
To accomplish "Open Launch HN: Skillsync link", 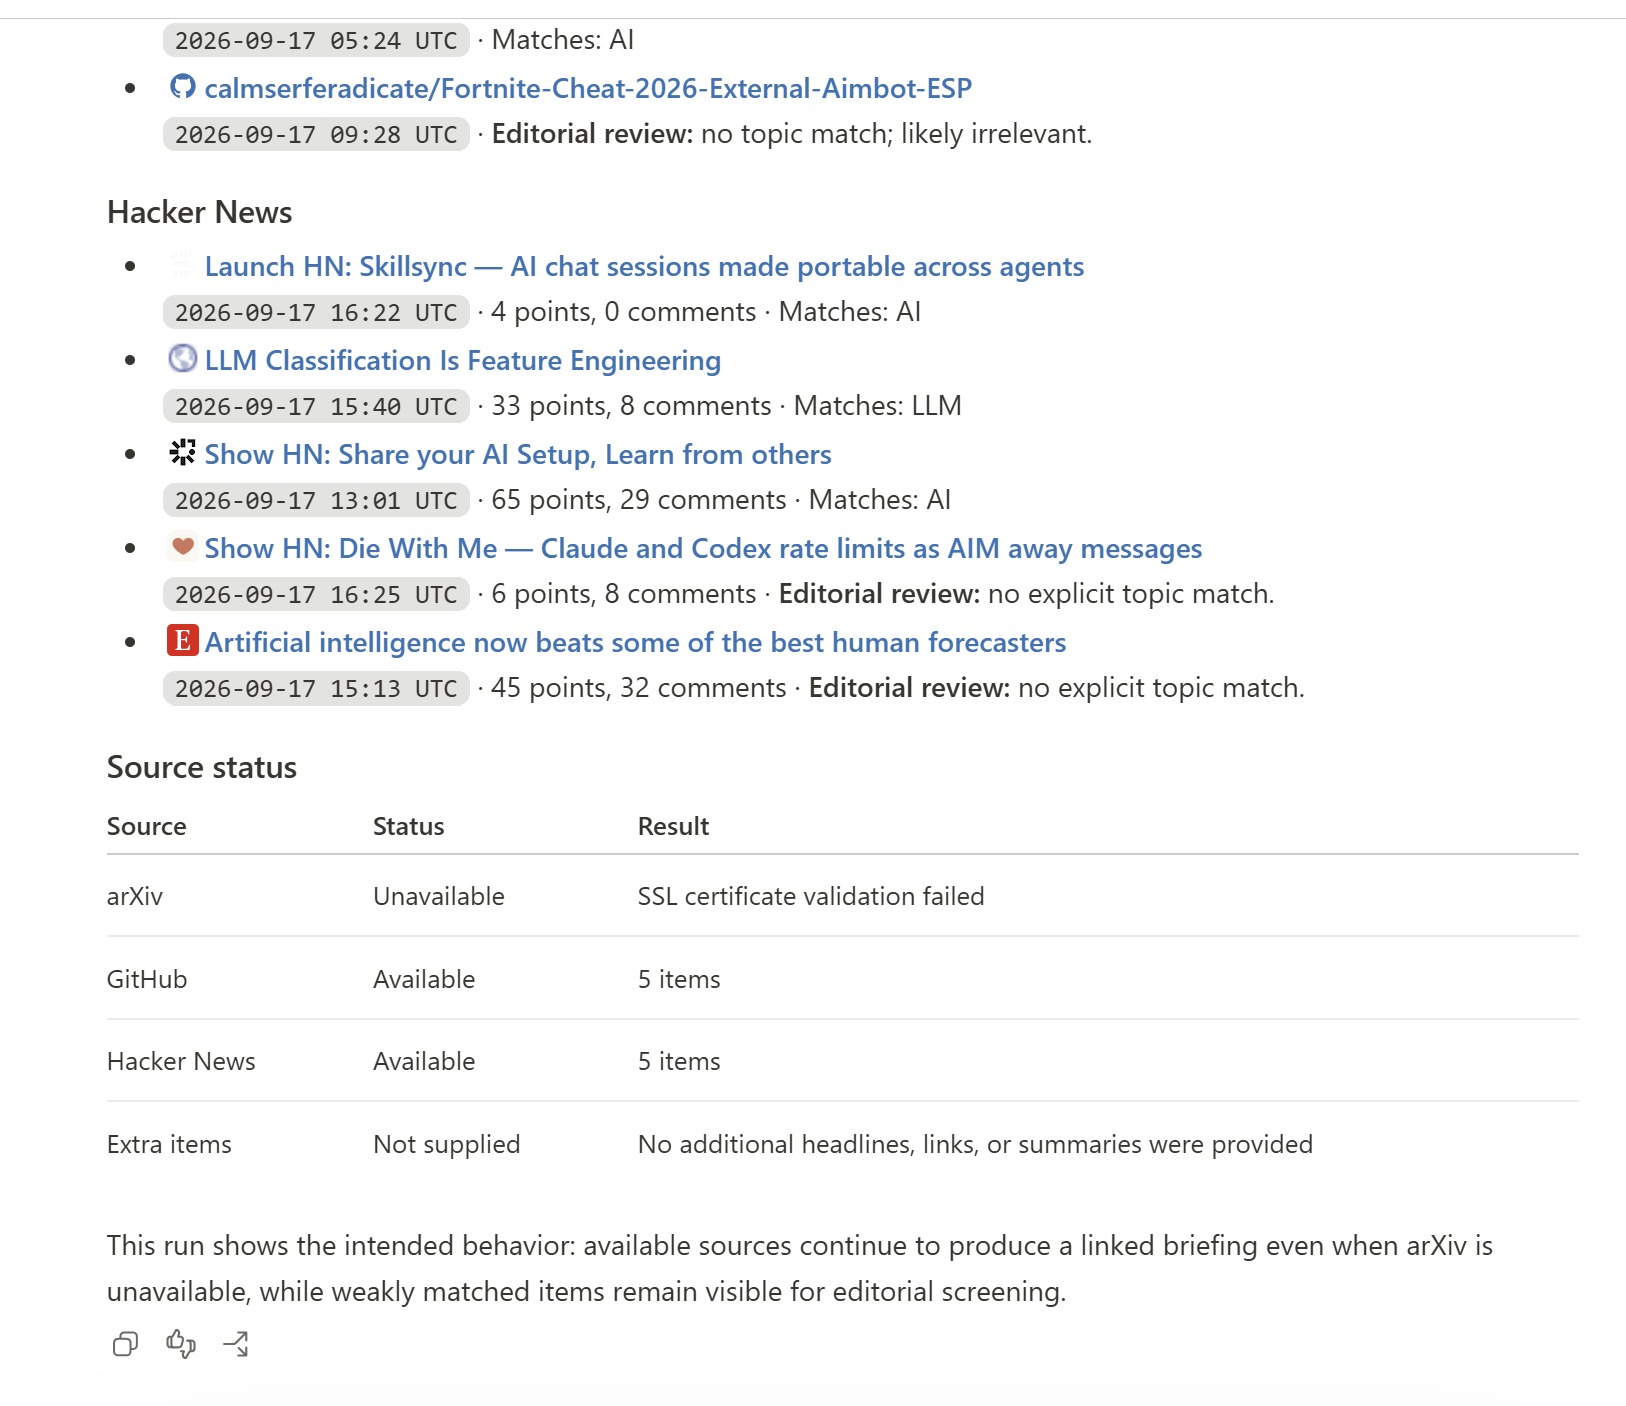I will [x=644, y=267].
